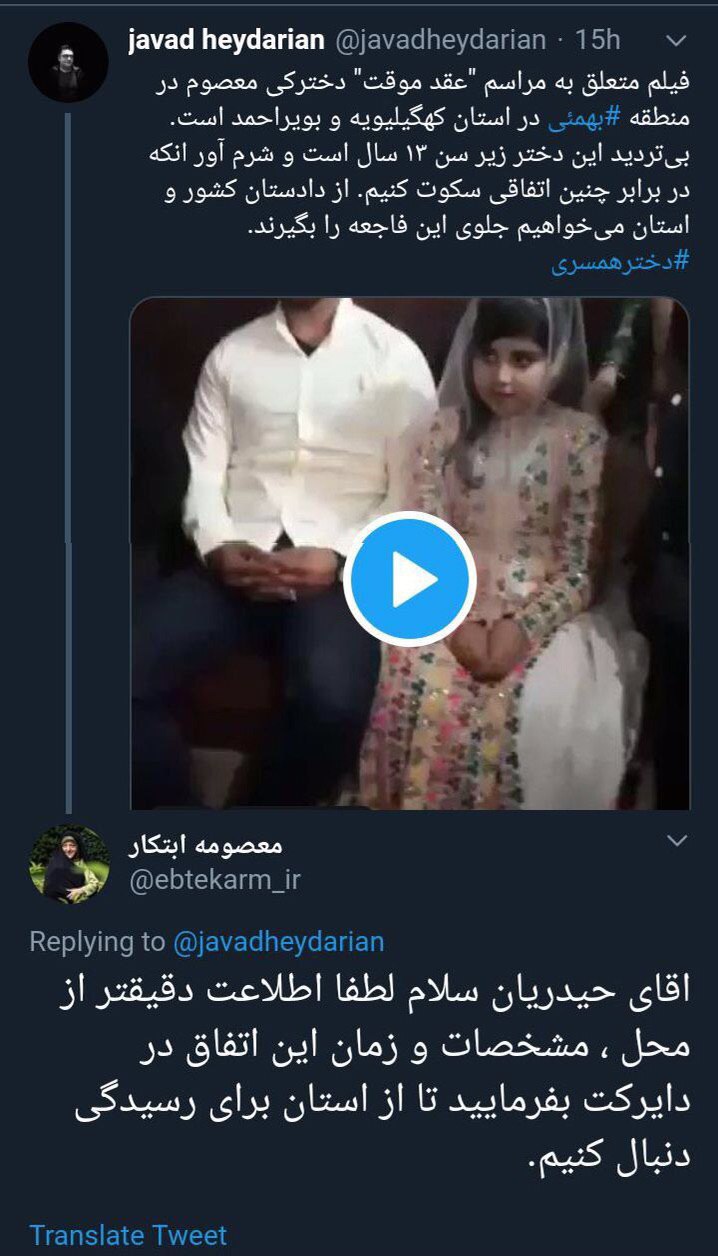
Task: Click the 15h timestamp on the tweet
Action: (599, 40)
